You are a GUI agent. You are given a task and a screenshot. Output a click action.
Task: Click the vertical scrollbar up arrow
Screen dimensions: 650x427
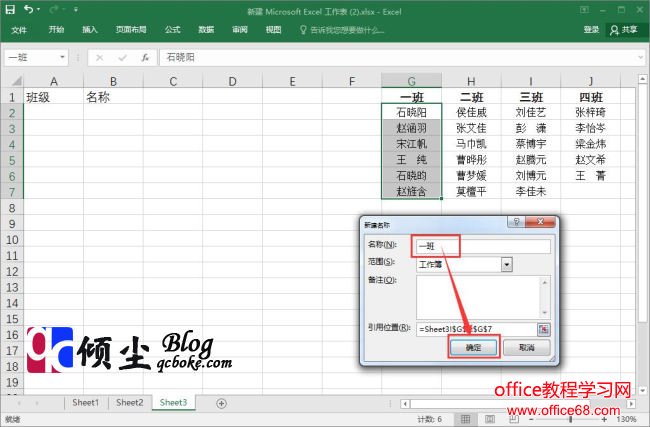tap(642, 78)
